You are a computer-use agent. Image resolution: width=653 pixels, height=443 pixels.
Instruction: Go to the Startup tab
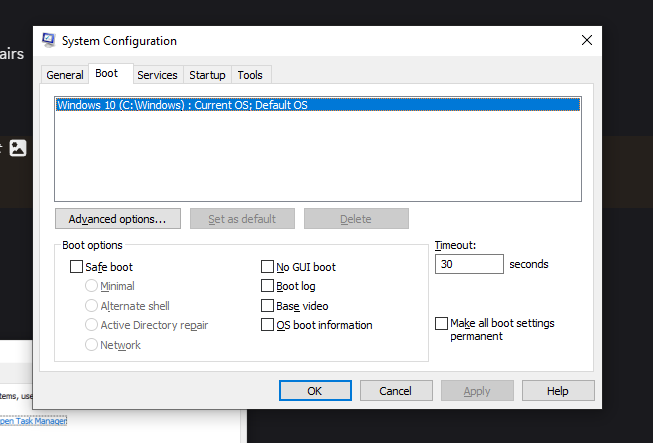pyautogui.click(x=207, y=75)
